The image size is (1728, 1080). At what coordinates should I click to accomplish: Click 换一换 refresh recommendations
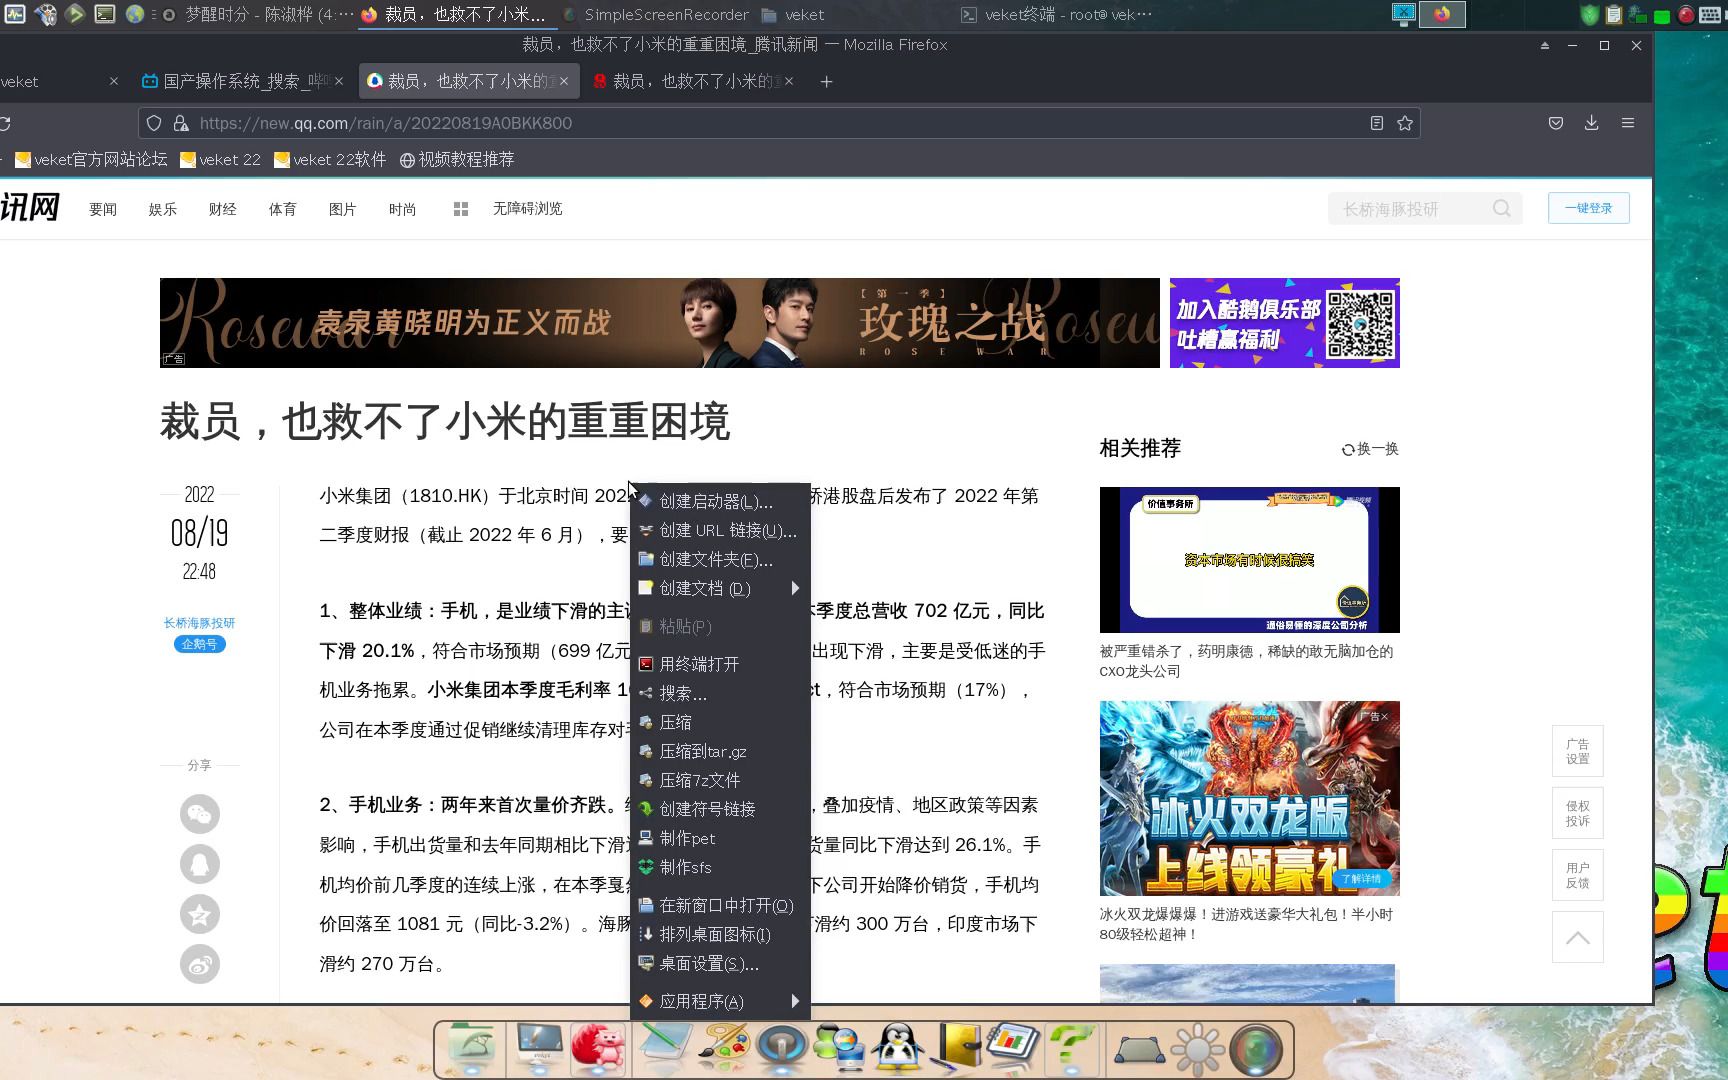click(1370, 449)
